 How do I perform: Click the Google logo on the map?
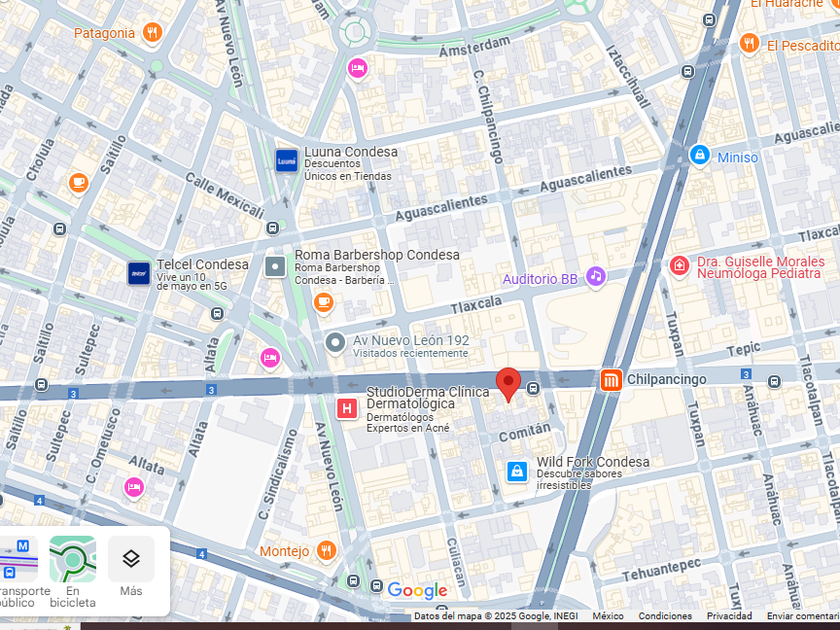(x=417, y=590)
